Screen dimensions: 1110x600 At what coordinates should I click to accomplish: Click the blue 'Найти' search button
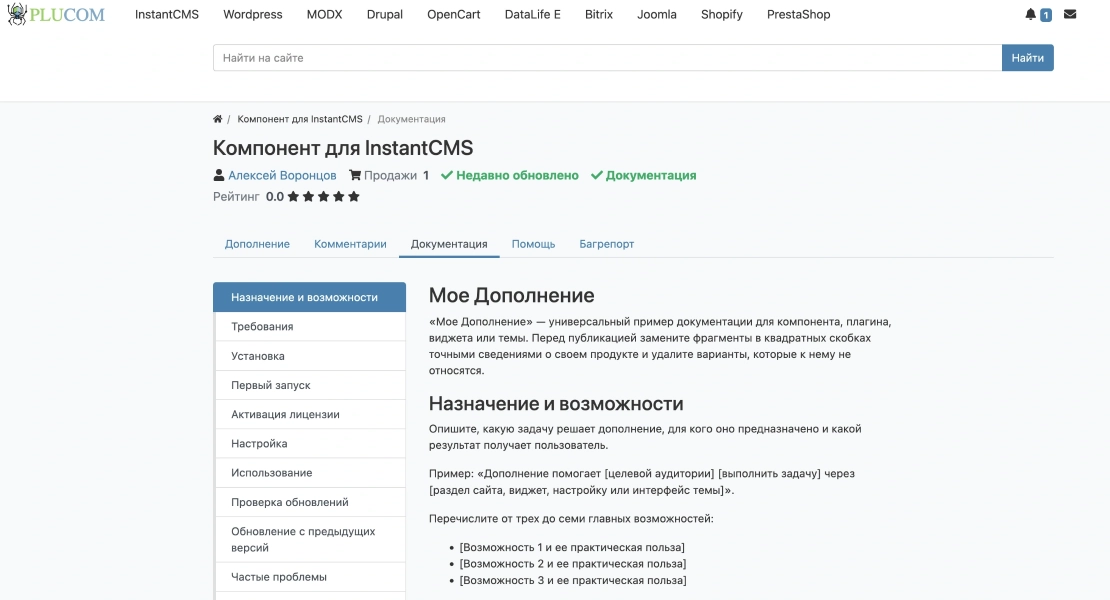(1027, 58)
